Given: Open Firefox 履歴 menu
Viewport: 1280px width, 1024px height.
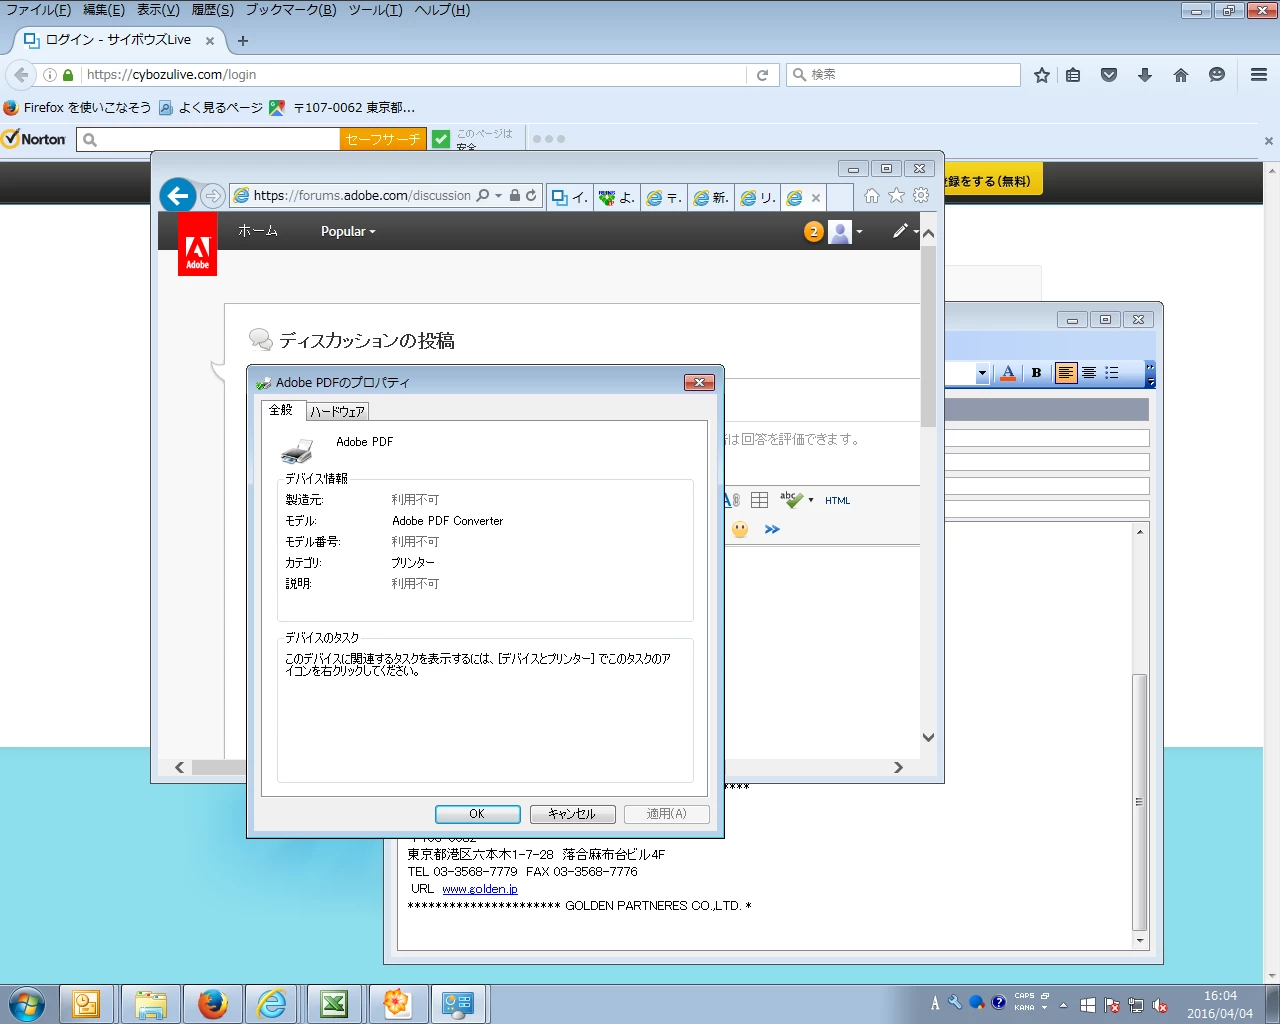Looking at the screenshot, I should point(212,10).
